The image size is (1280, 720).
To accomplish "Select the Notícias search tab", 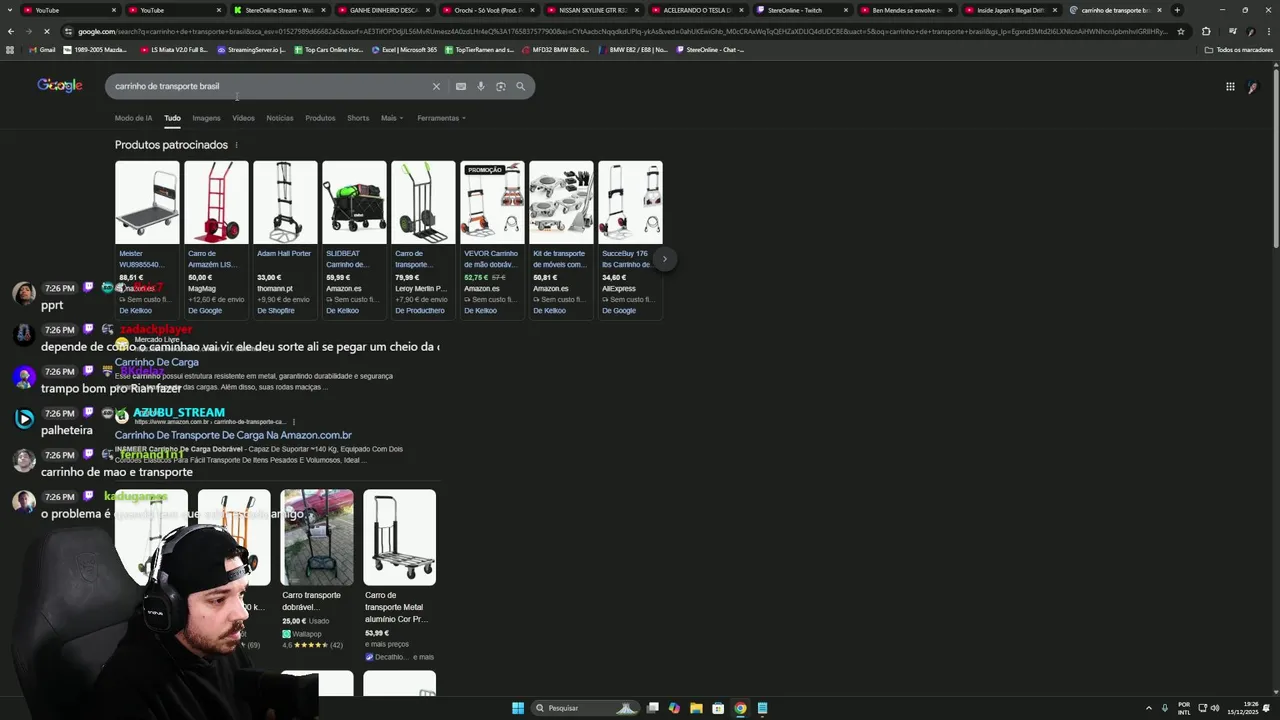I will pyautogui.click(x=280, y=118).
